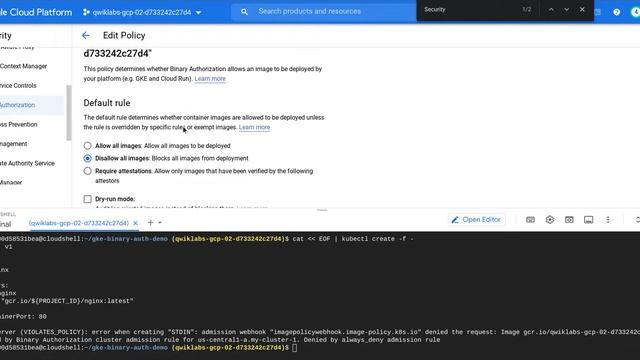Open Certificate Authority Service sidebar item
640x360 pixels.
coord(27,163)
